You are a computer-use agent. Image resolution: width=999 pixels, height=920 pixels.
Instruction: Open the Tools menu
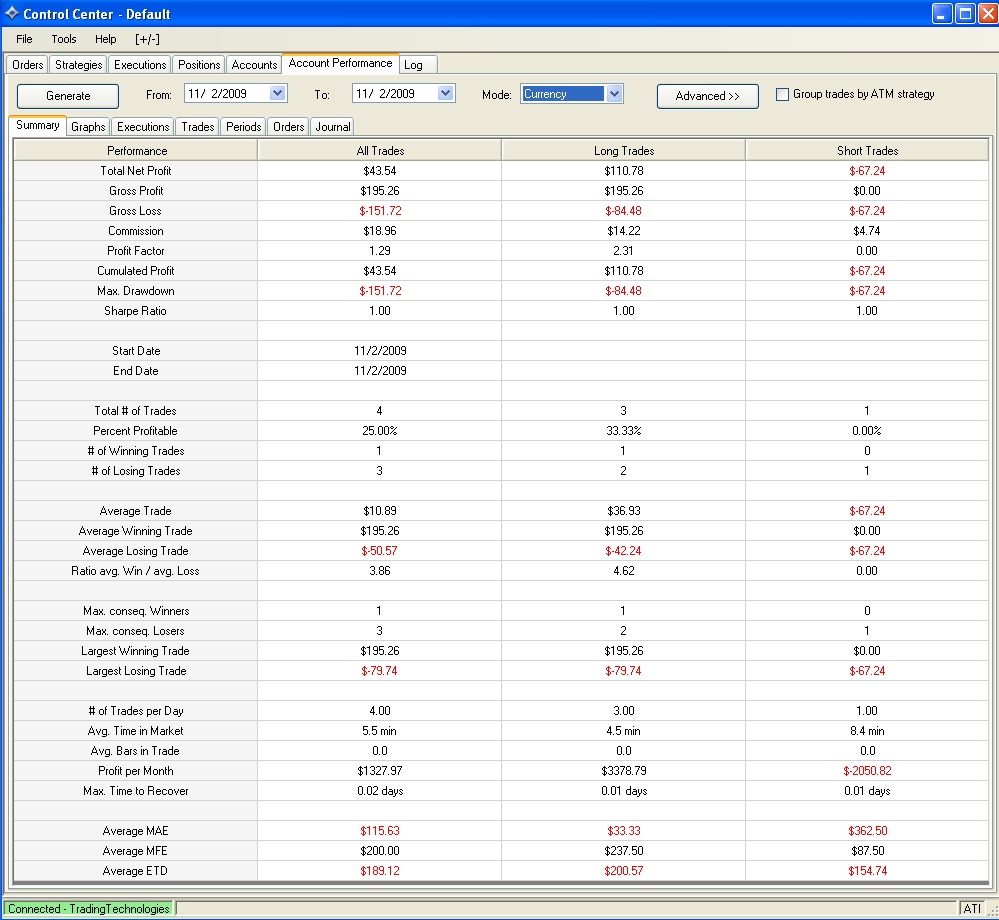(x=64, y=39)
